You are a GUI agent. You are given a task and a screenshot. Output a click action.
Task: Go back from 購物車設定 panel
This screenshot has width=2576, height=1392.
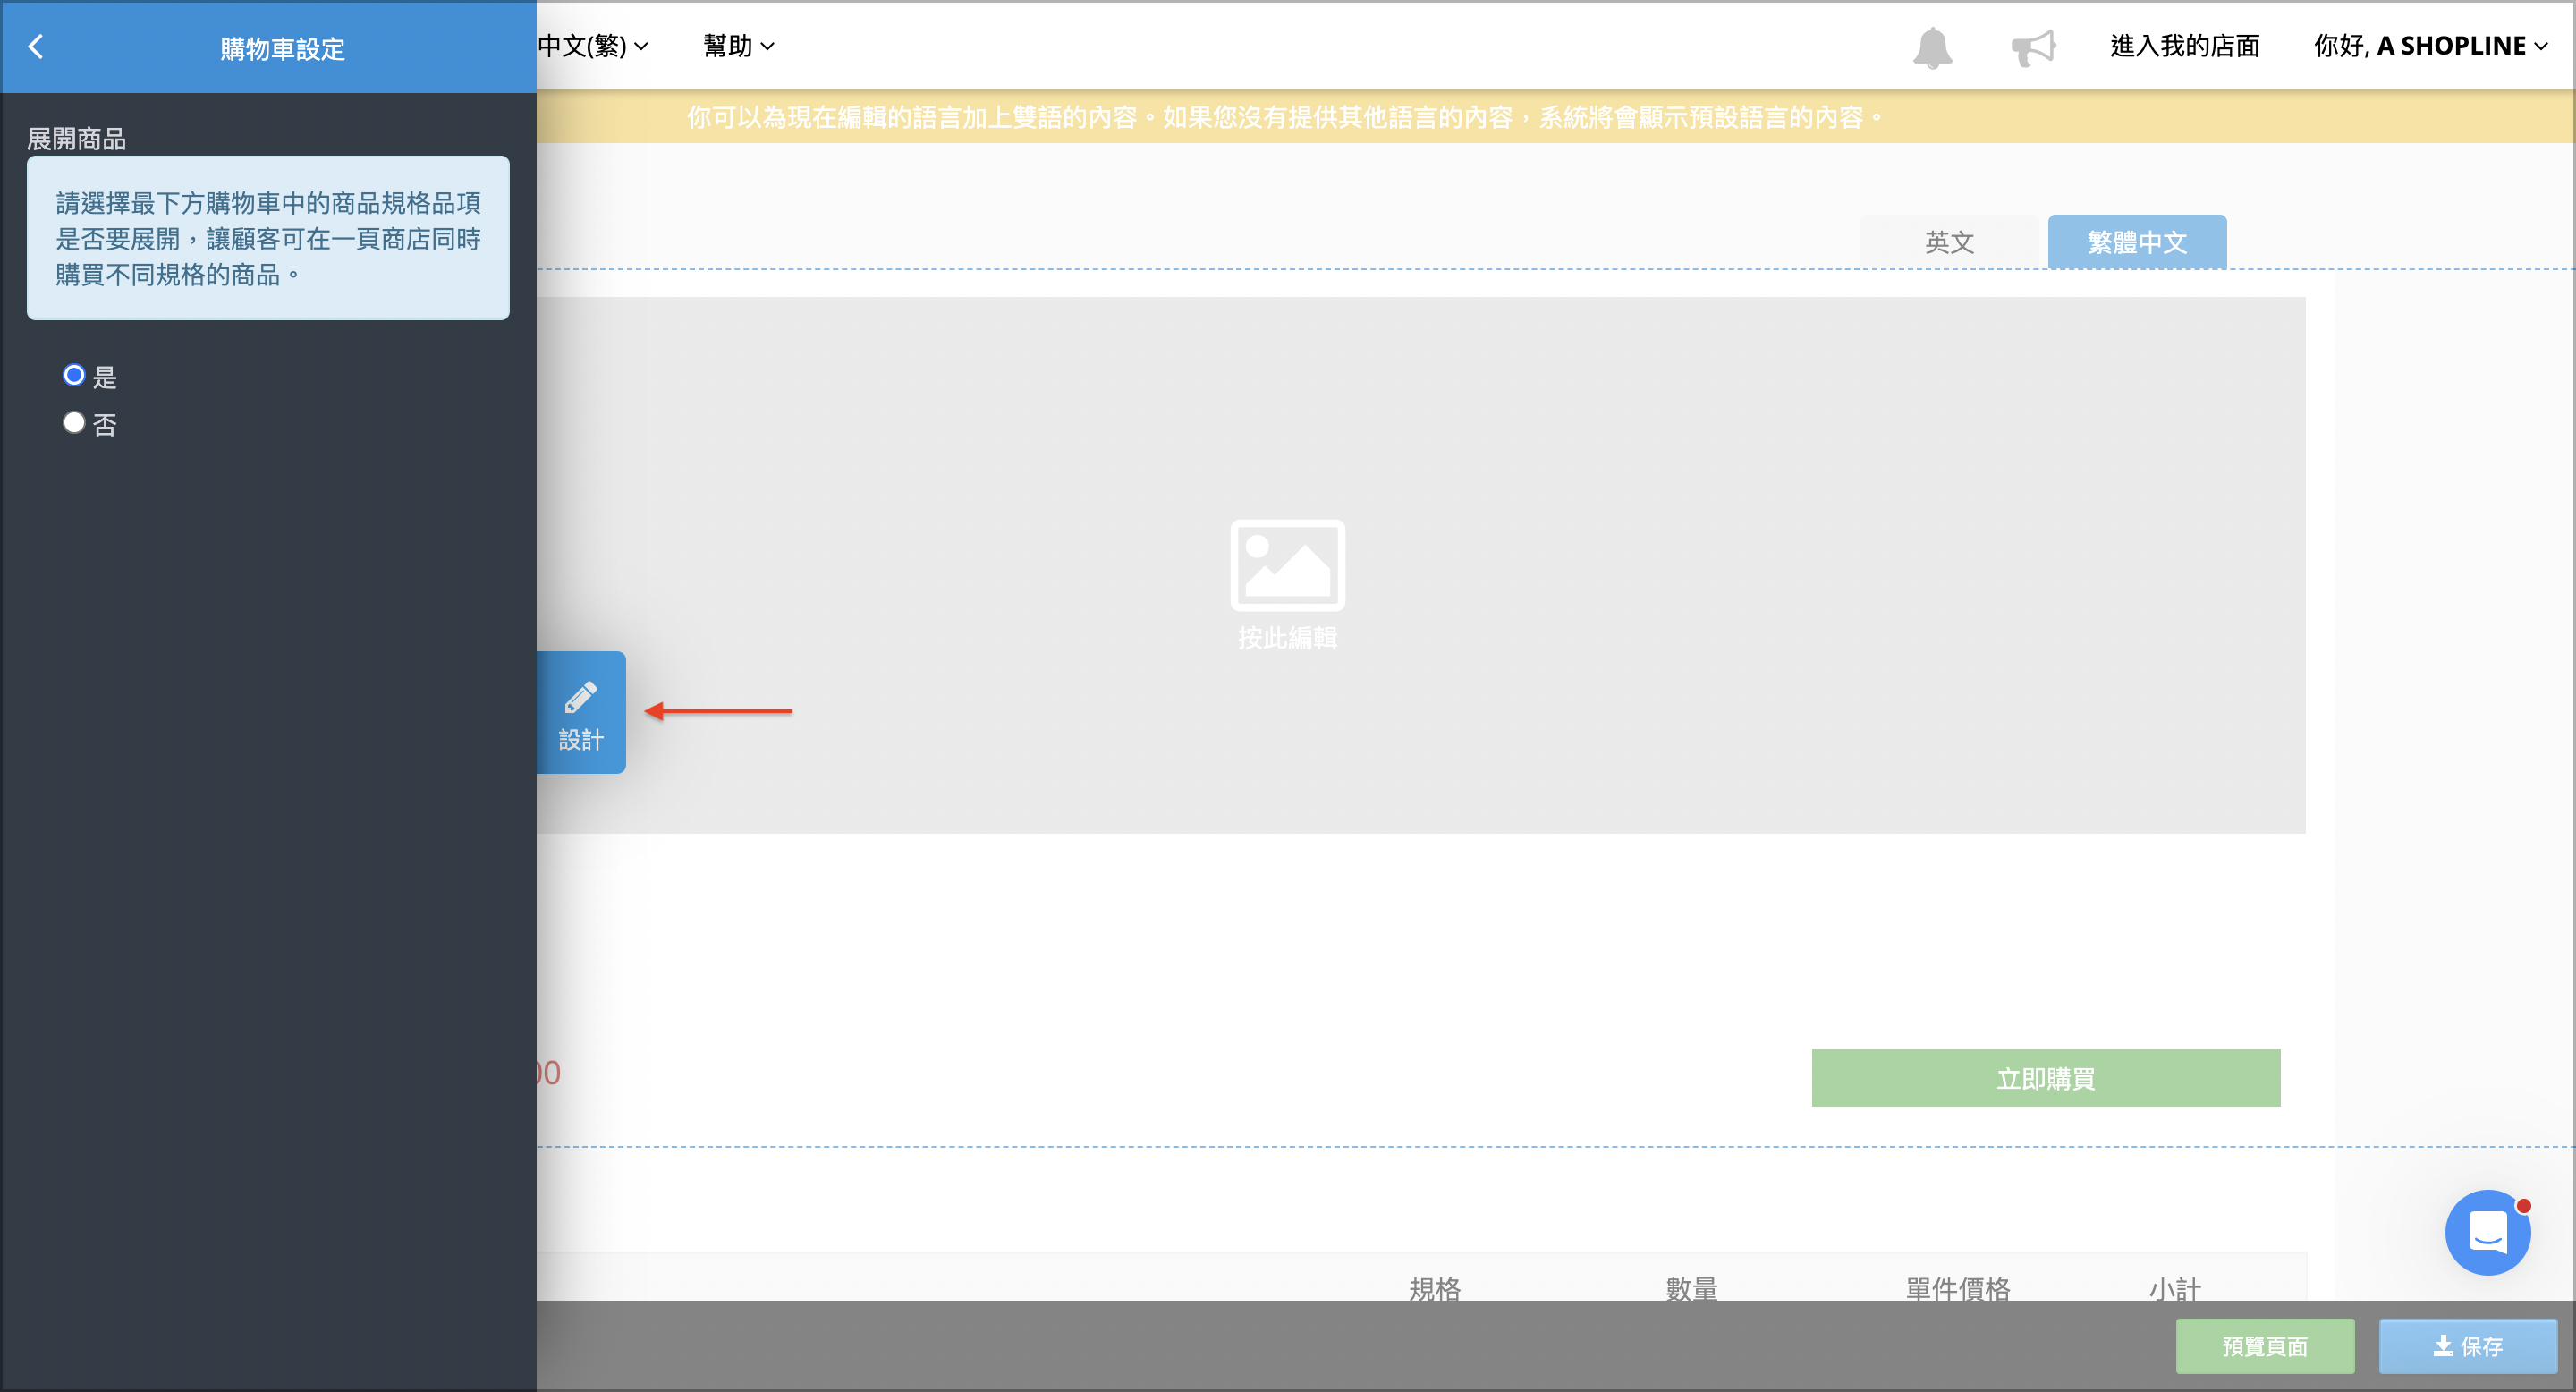[x=36, y=47]
